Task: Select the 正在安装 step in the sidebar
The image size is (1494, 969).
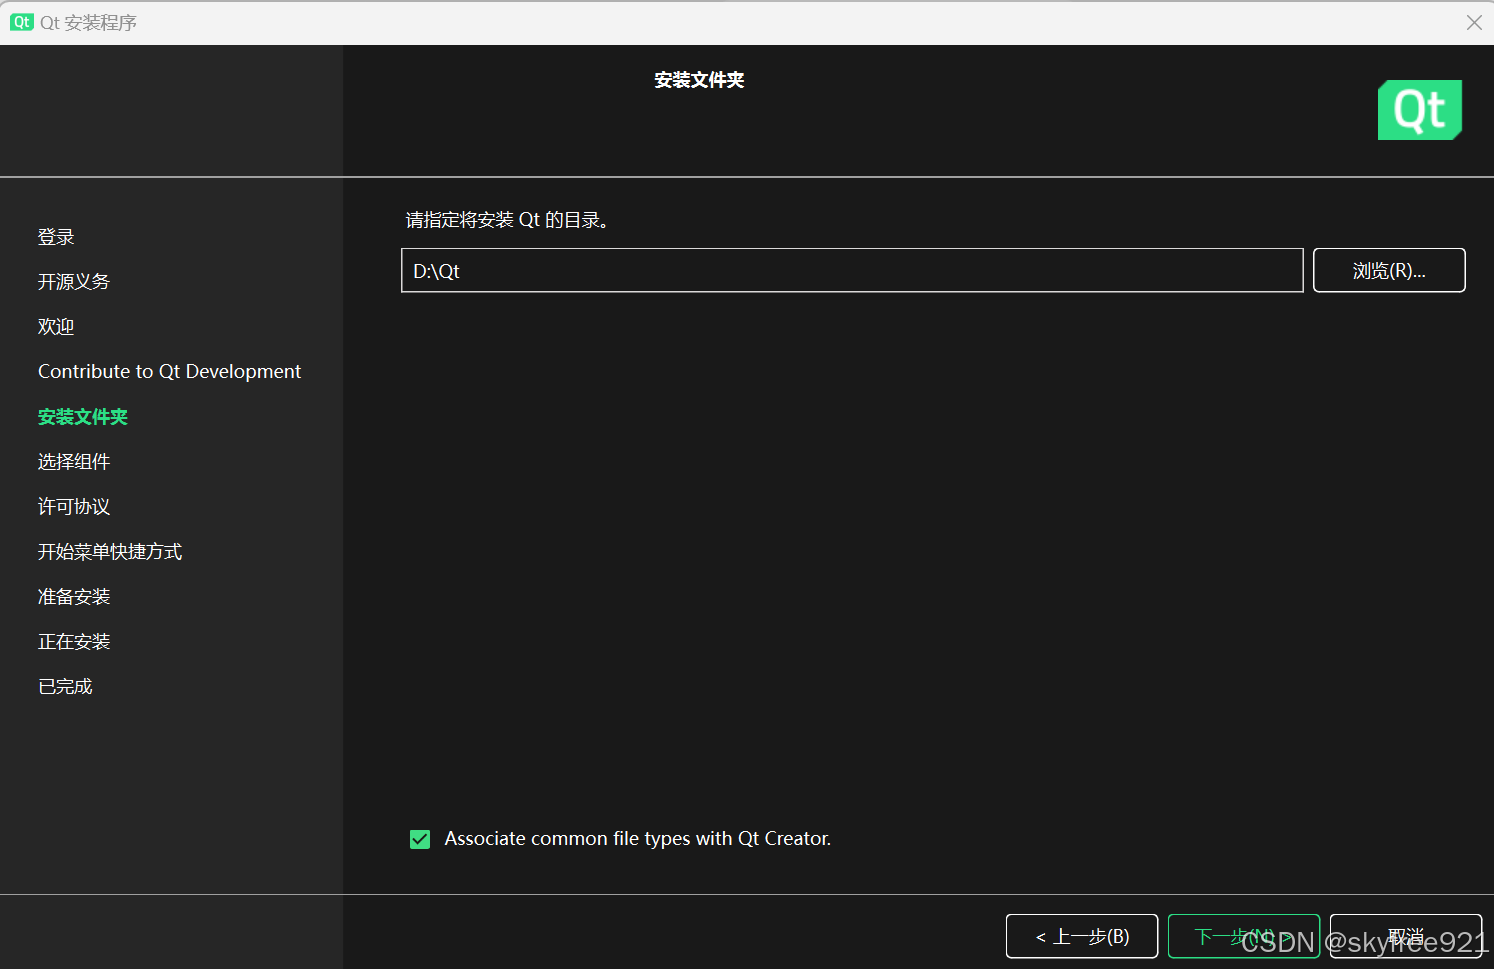Action: tap(74, 642)
